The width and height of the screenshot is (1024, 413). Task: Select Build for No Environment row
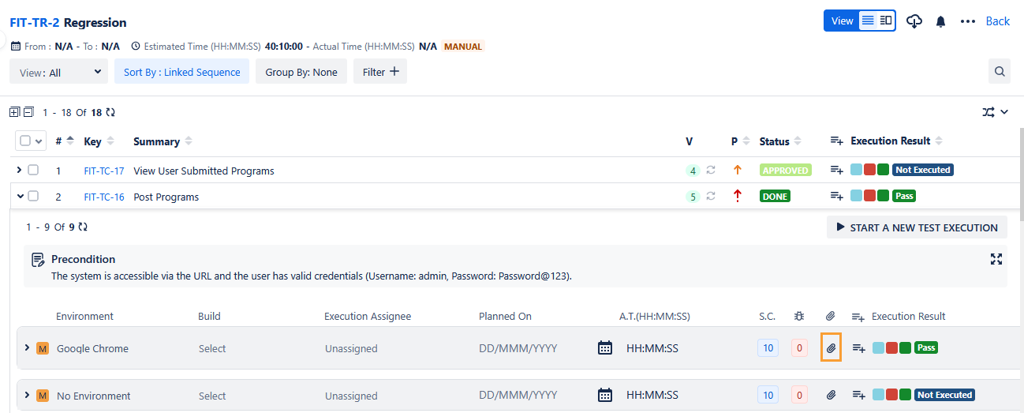(x=212, y=396)
